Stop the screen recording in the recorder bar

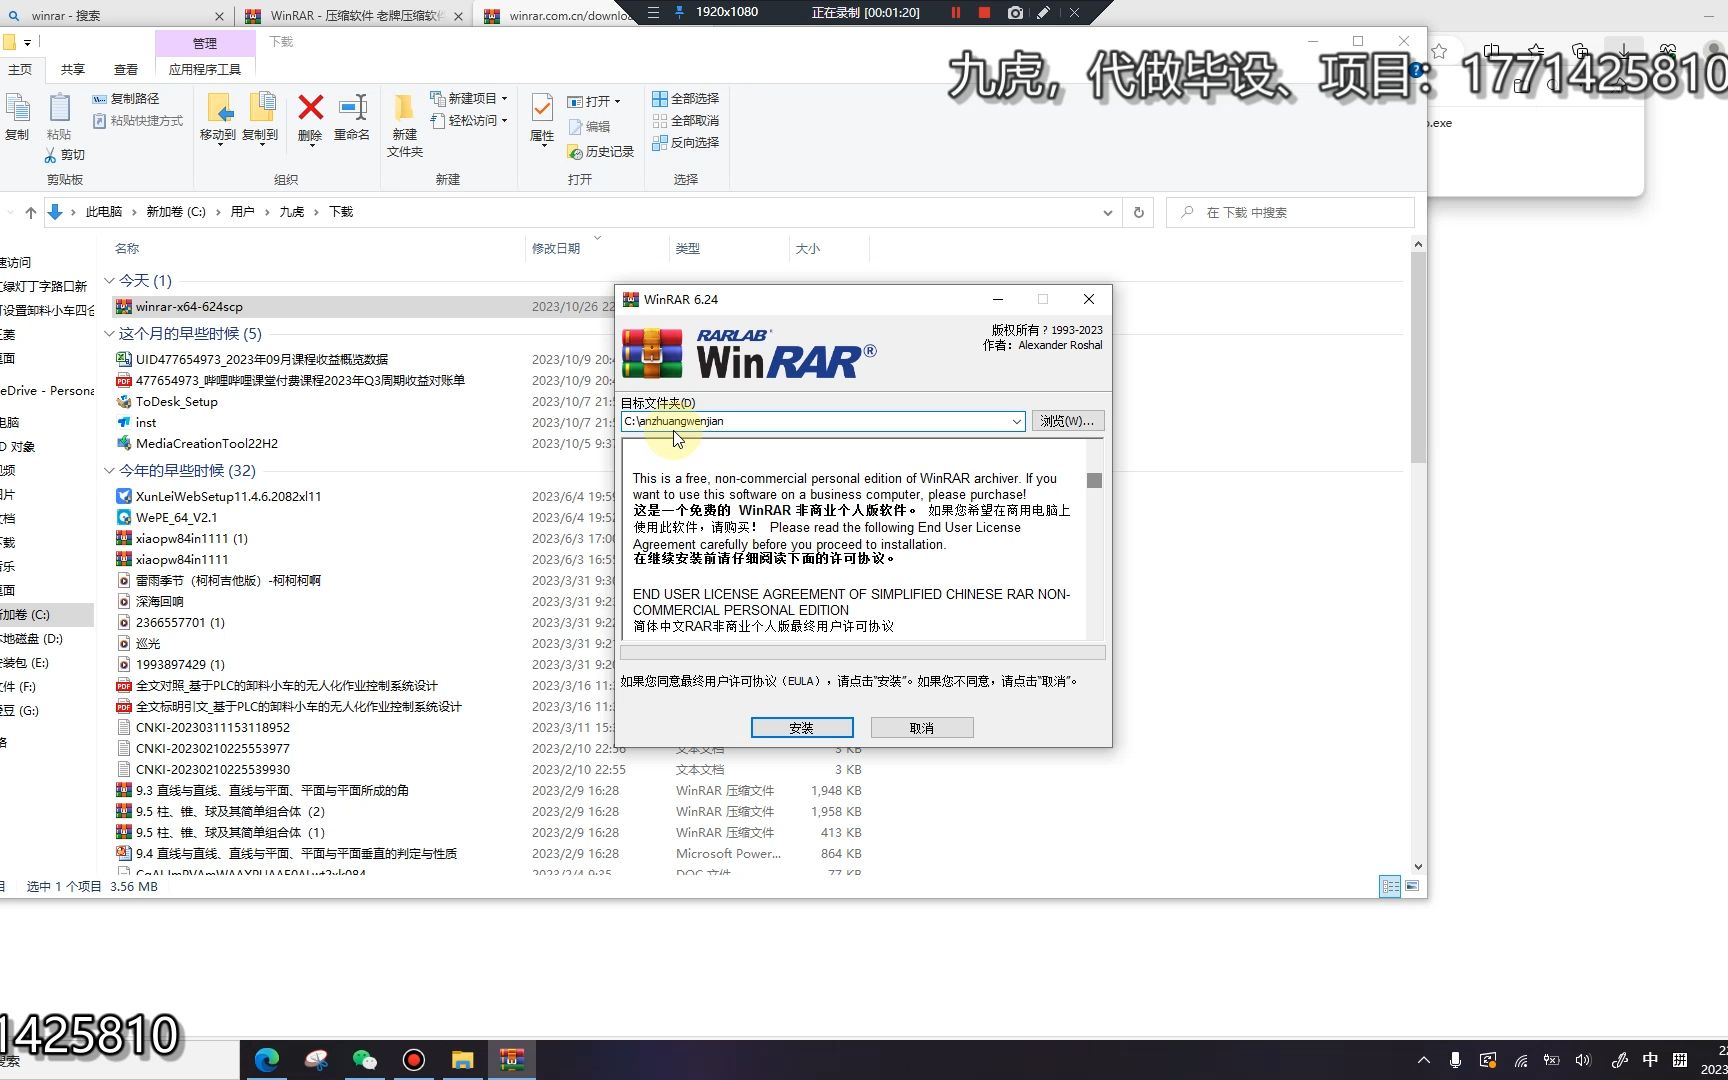984,12
